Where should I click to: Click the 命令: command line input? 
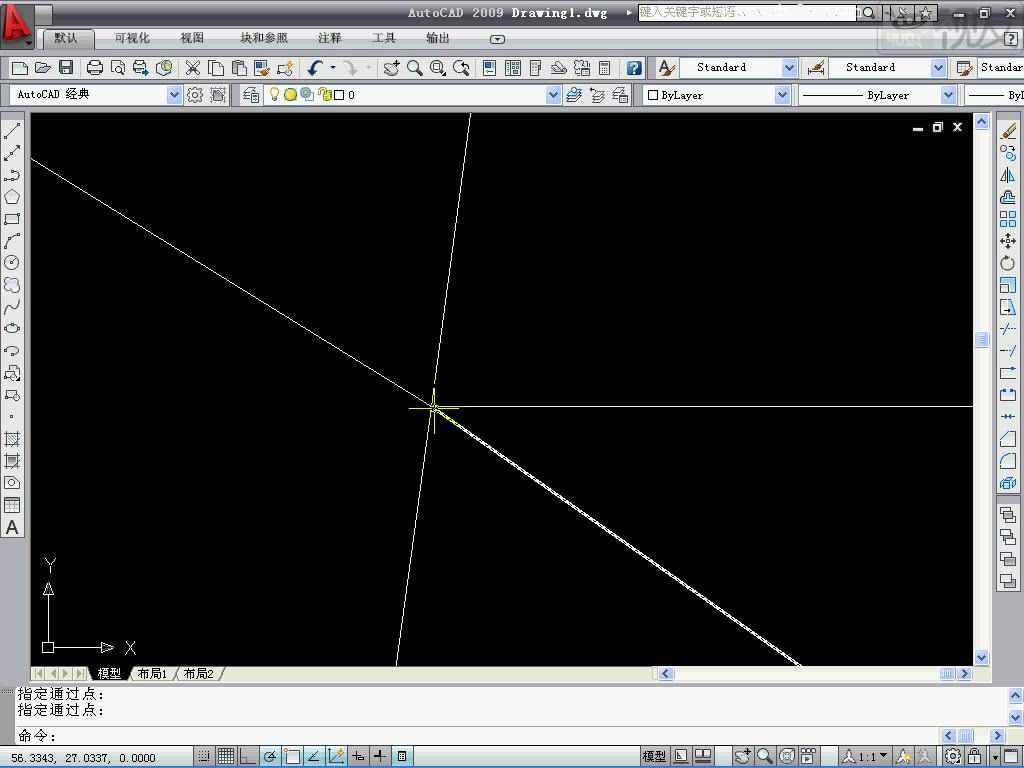480,736
